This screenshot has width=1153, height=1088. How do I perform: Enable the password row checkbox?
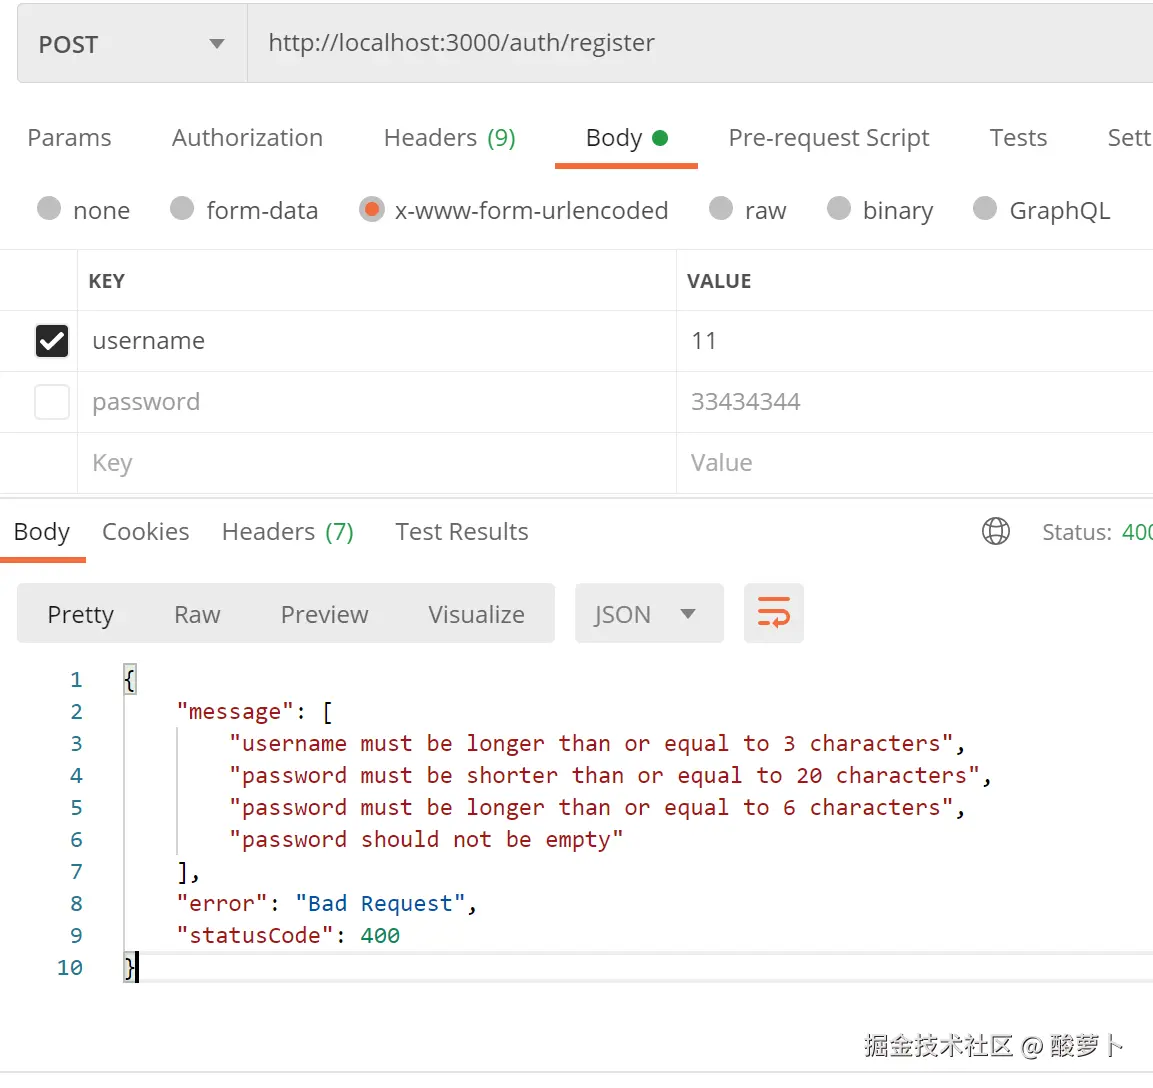point(52,402)
